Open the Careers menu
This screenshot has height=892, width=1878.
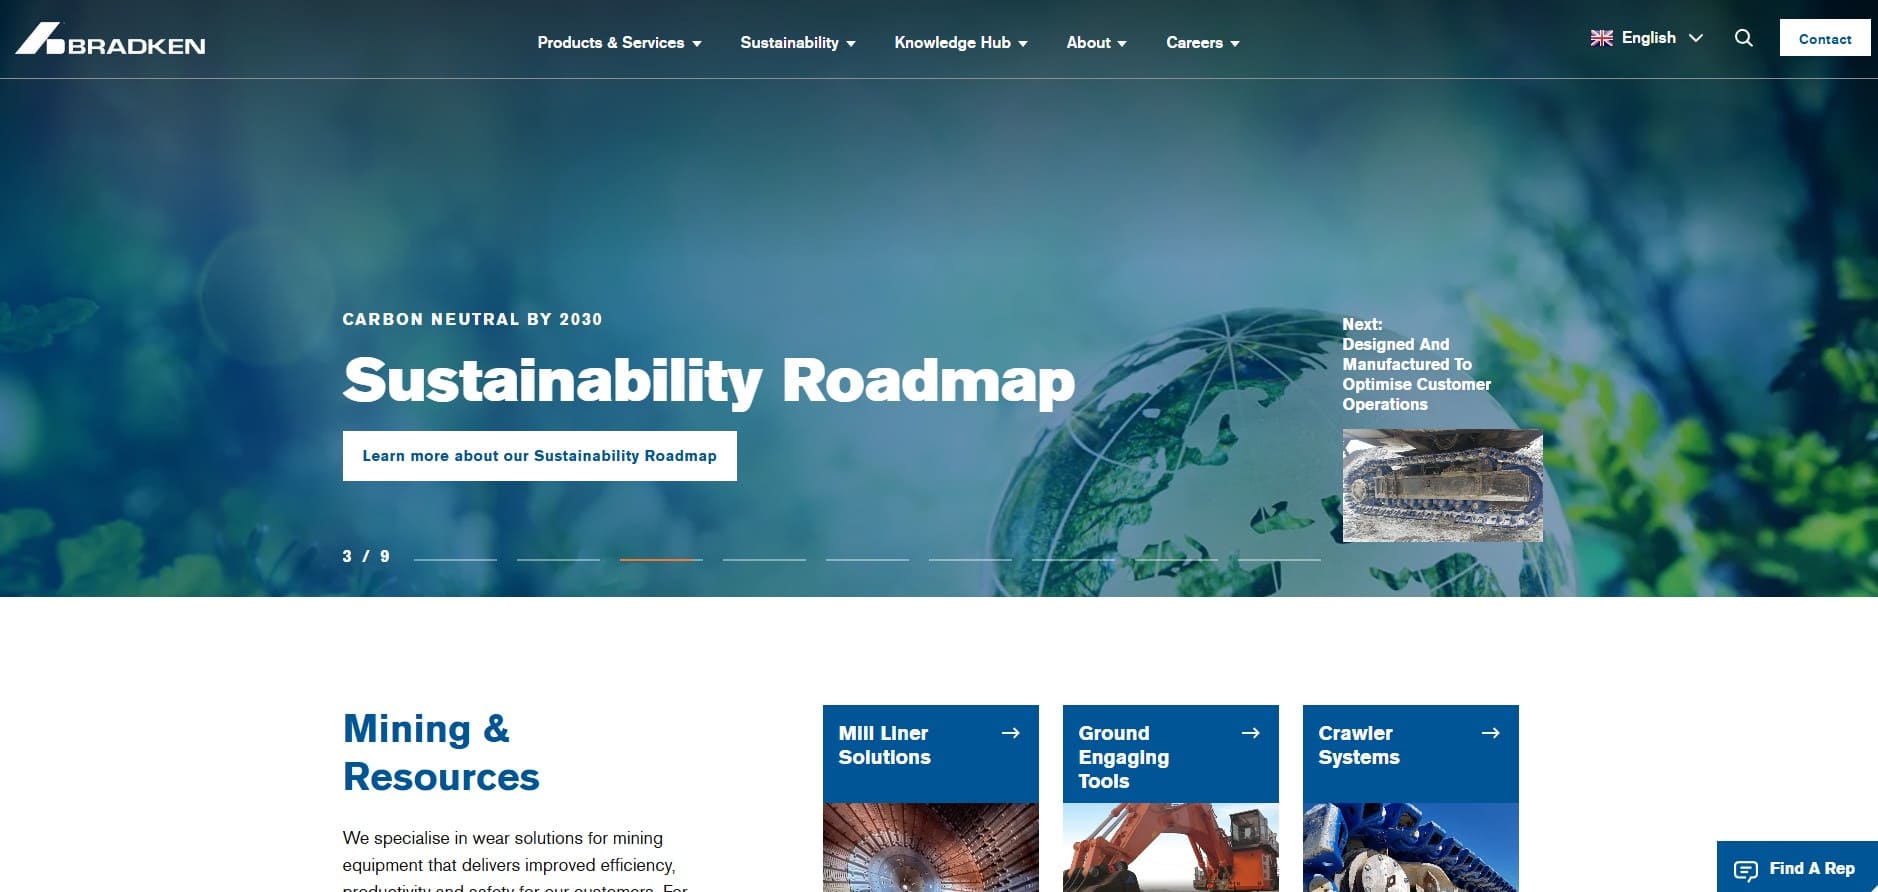point(1203,42)
